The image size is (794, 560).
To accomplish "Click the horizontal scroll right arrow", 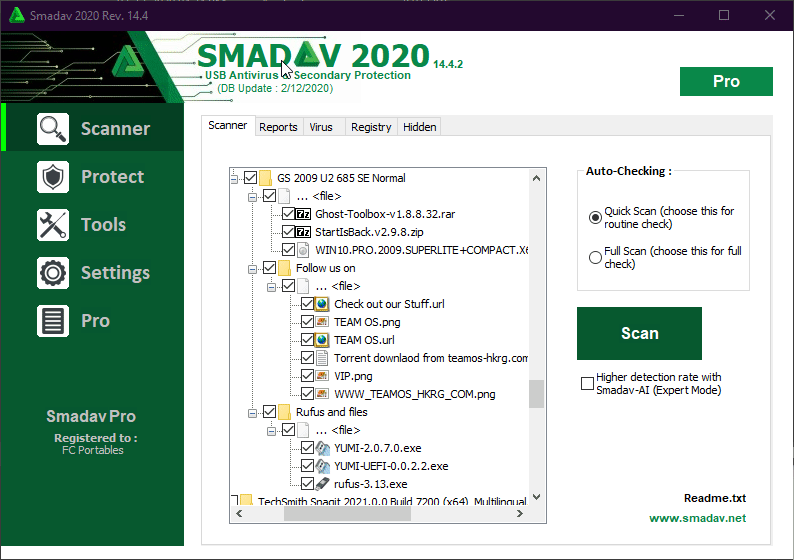I will pyautogui.click(x=520, y=514).
